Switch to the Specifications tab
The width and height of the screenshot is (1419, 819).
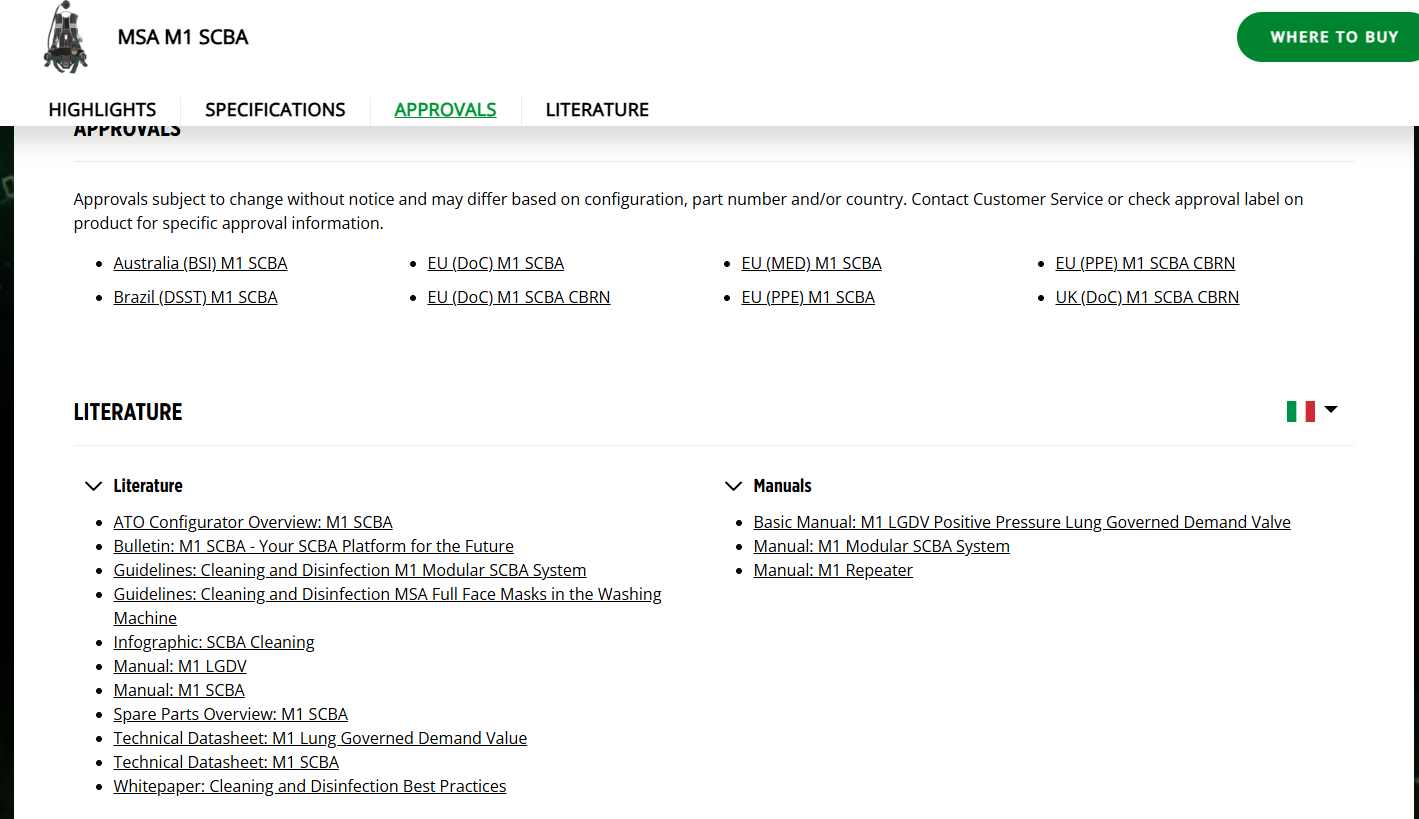click(x=275, y=110)
